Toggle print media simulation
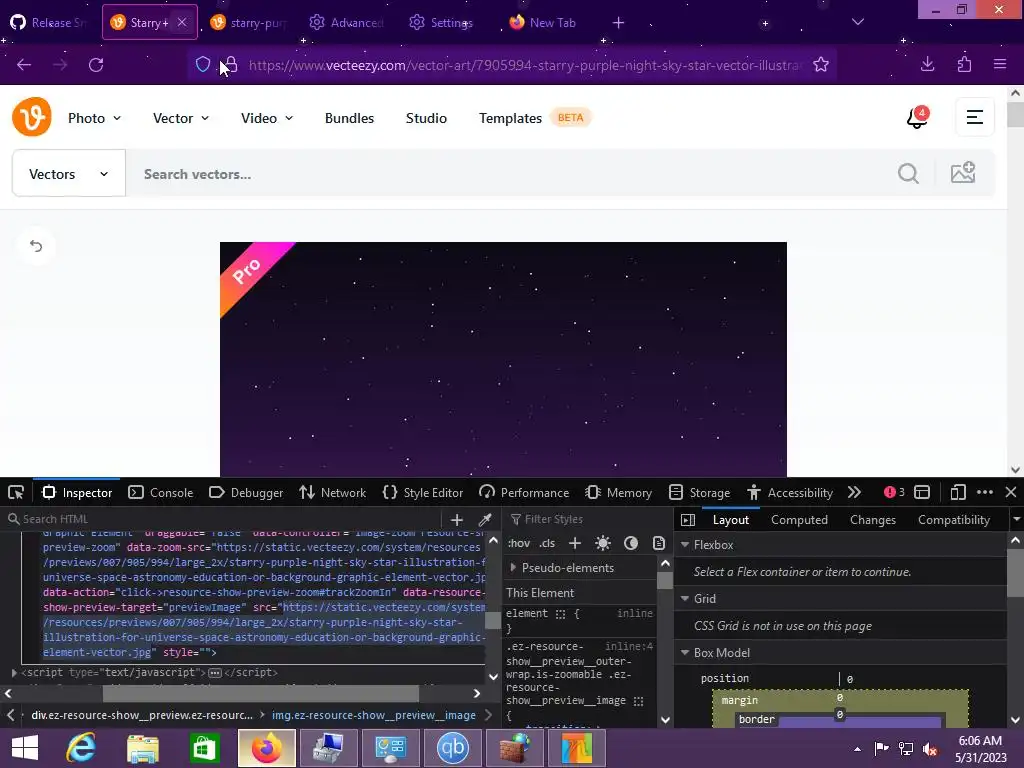 [x=659, y=543]
